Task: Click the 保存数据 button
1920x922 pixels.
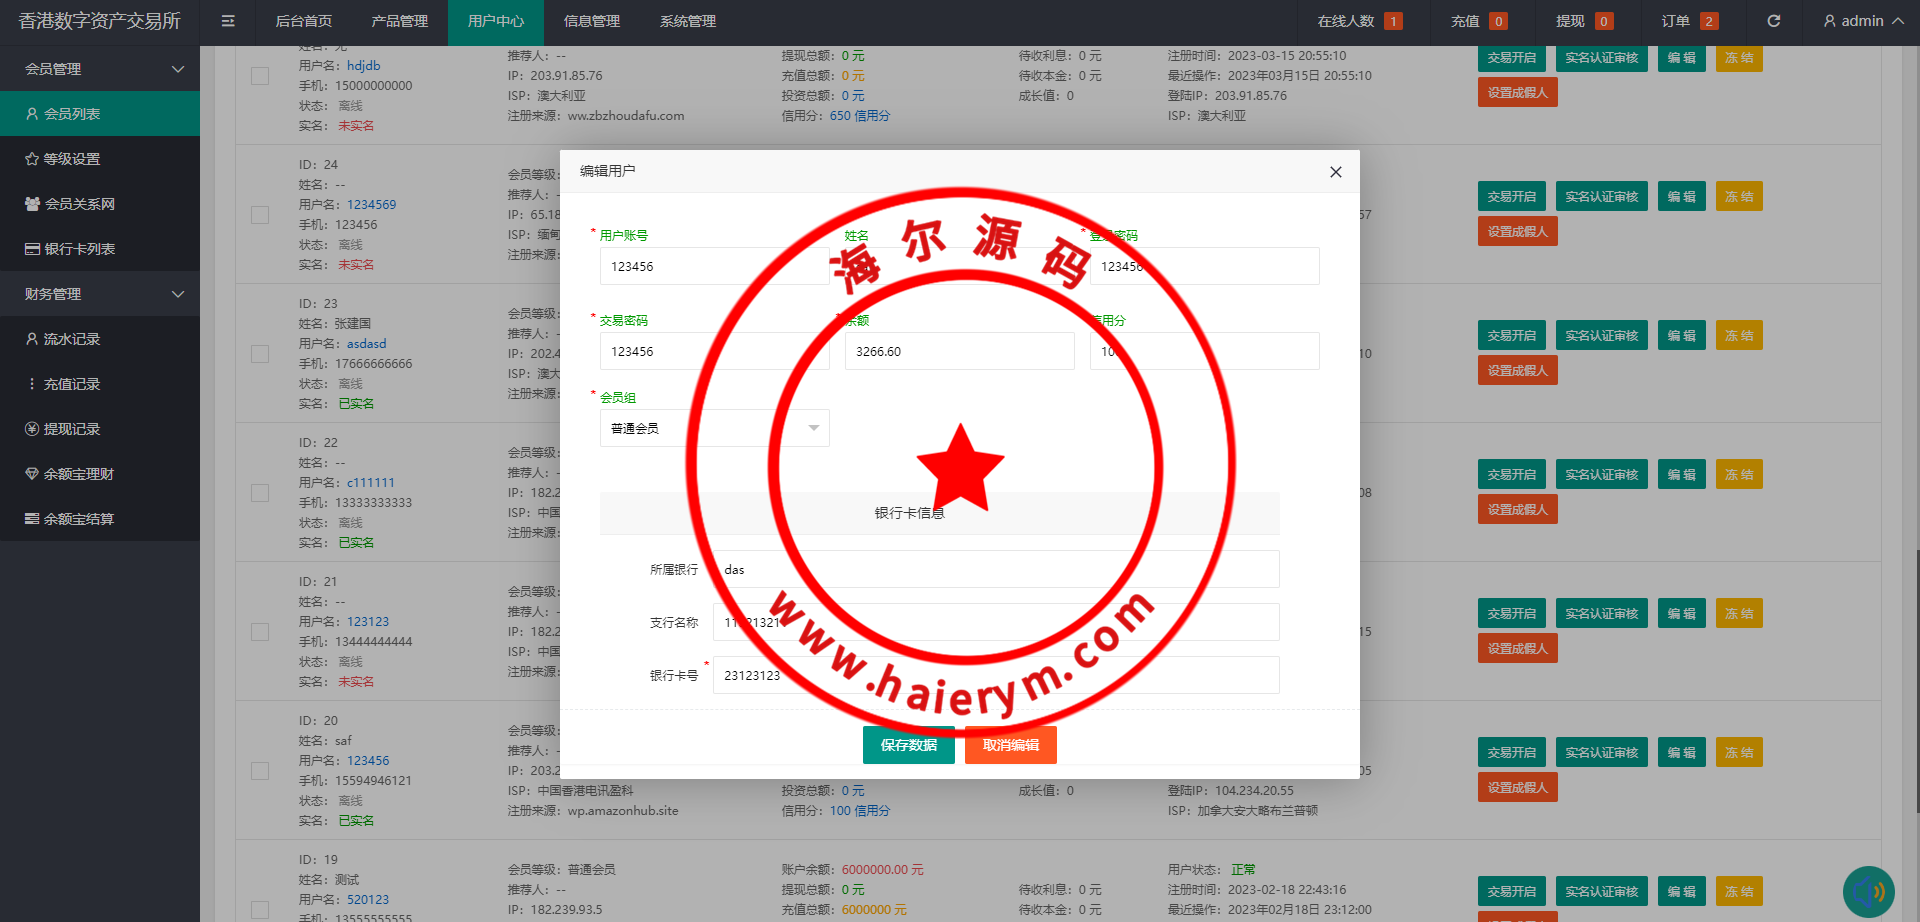Action: (908, 745)
